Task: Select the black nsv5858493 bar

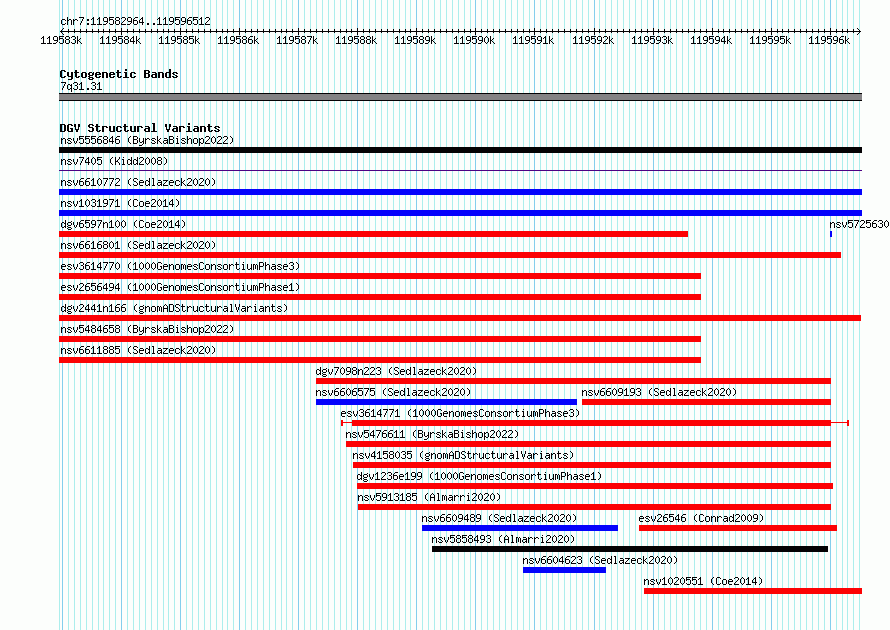Action: (x=630, y=549)
